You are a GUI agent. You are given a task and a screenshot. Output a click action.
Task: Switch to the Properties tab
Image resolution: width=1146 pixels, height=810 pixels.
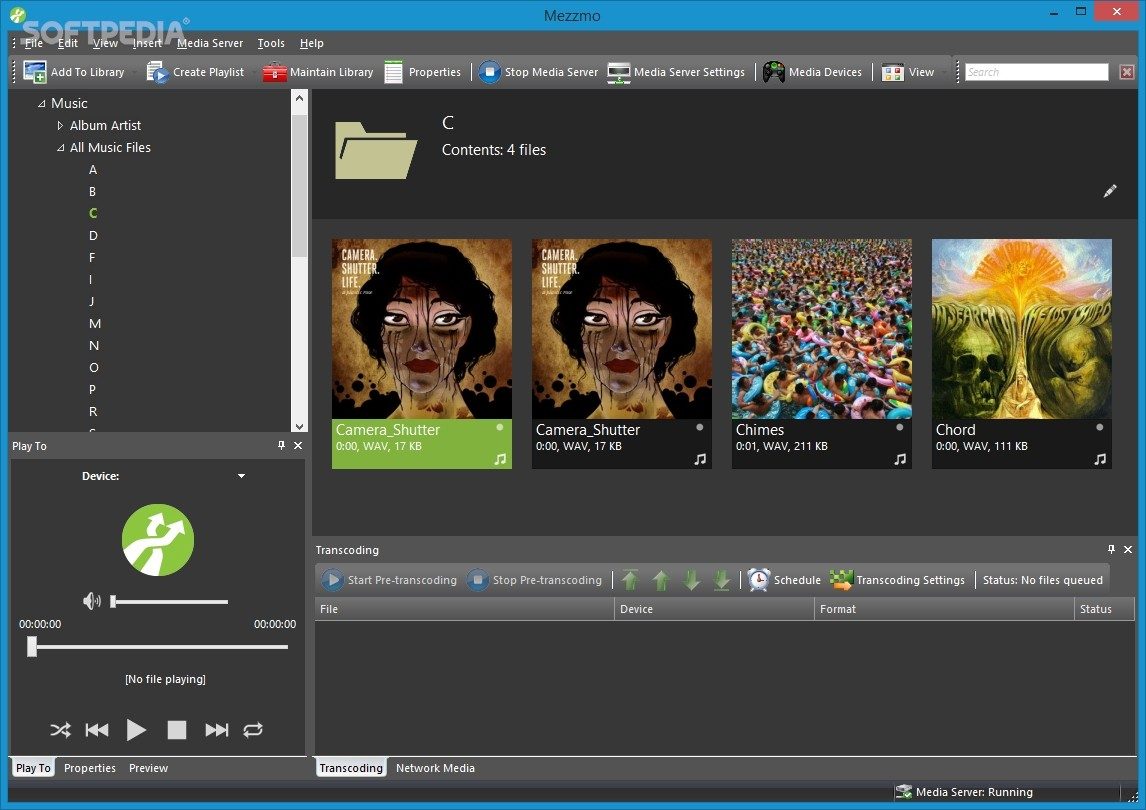click(x=90, y=768)
